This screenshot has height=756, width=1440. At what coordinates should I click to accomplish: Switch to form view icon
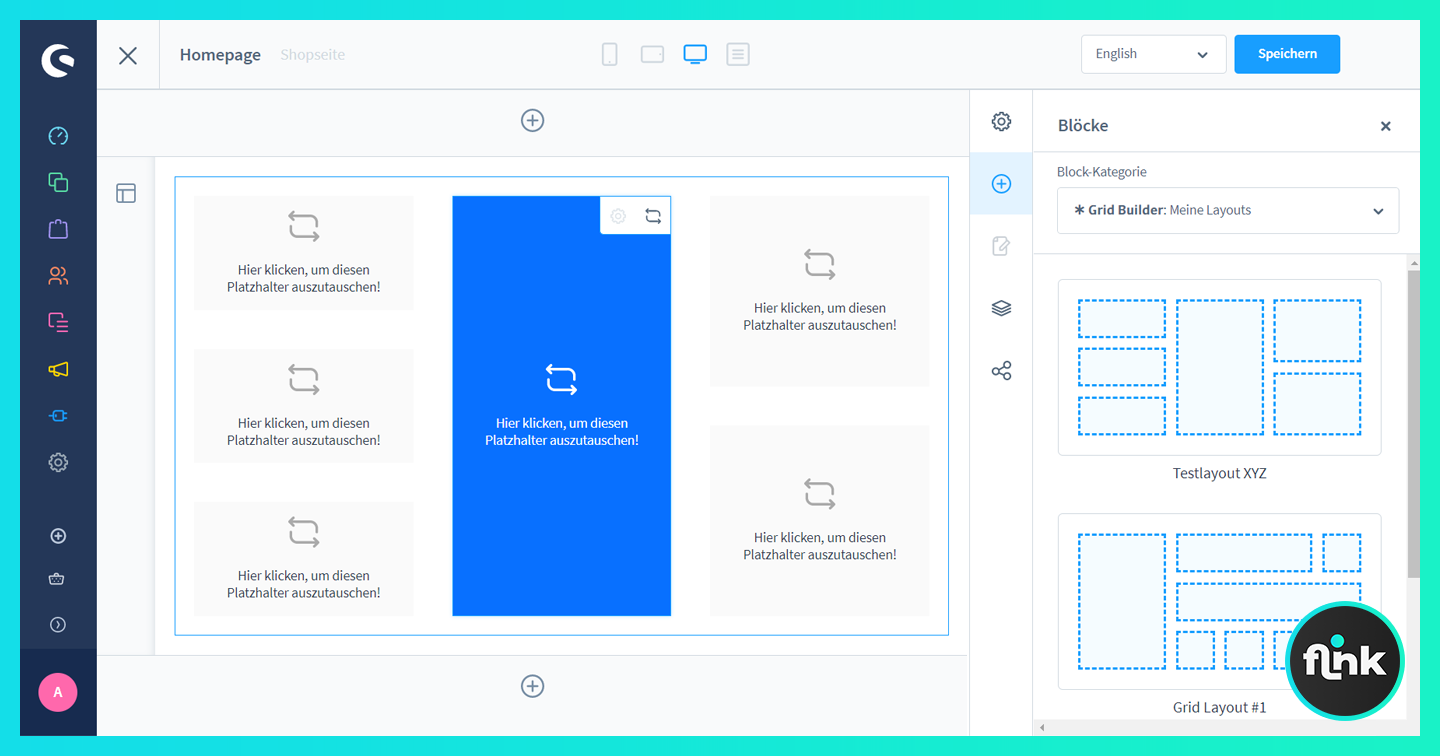[738, 54]
